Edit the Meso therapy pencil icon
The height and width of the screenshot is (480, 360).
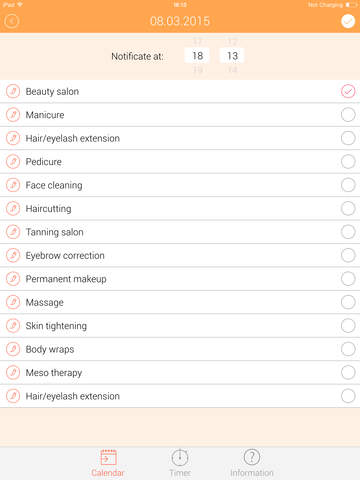(13, 373)
